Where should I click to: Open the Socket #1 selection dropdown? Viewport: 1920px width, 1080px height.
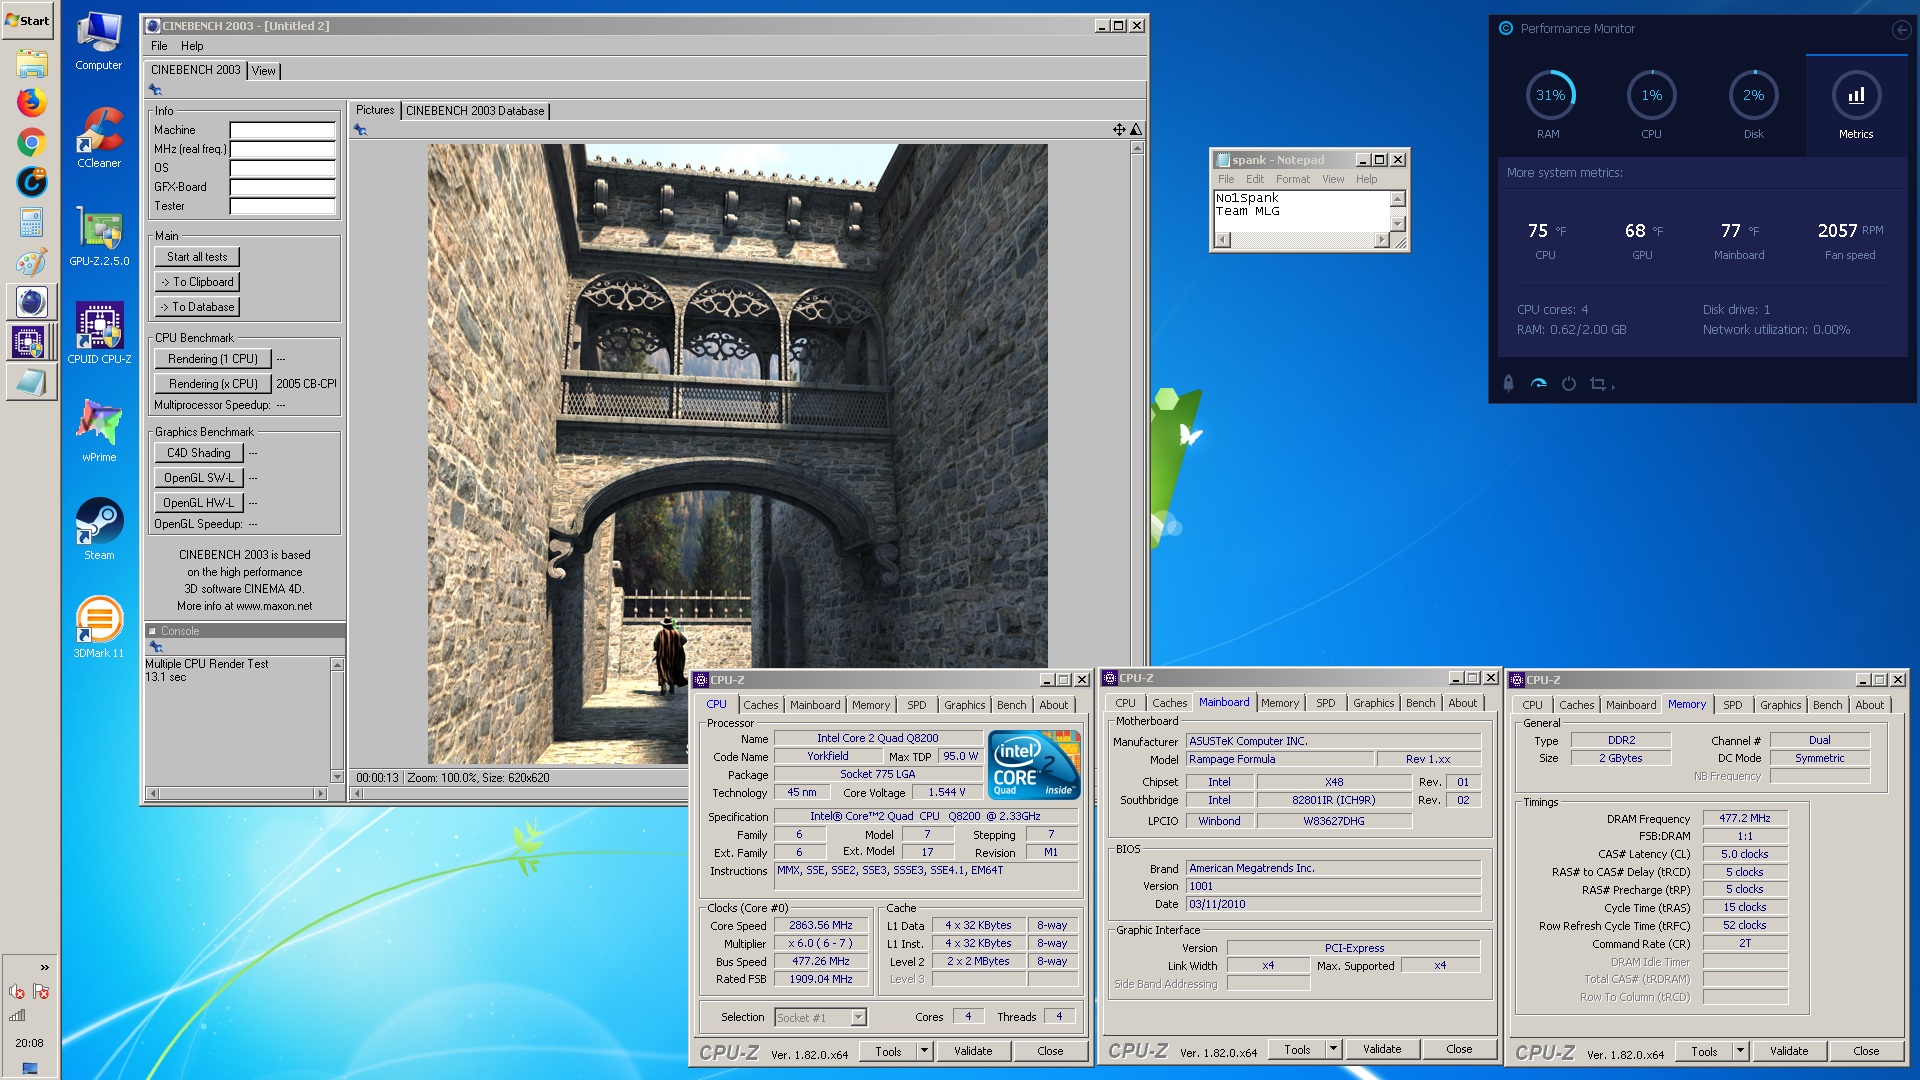tap(821, 1017)
